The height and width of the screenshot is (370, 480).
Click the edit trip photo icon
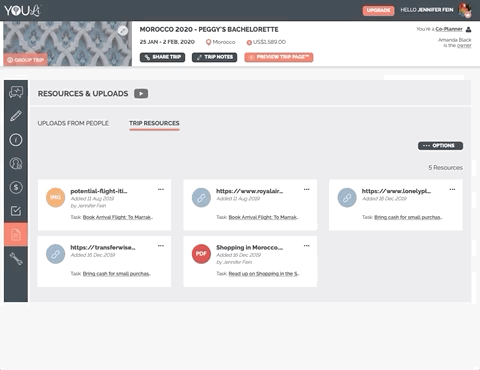pos(123,31)
